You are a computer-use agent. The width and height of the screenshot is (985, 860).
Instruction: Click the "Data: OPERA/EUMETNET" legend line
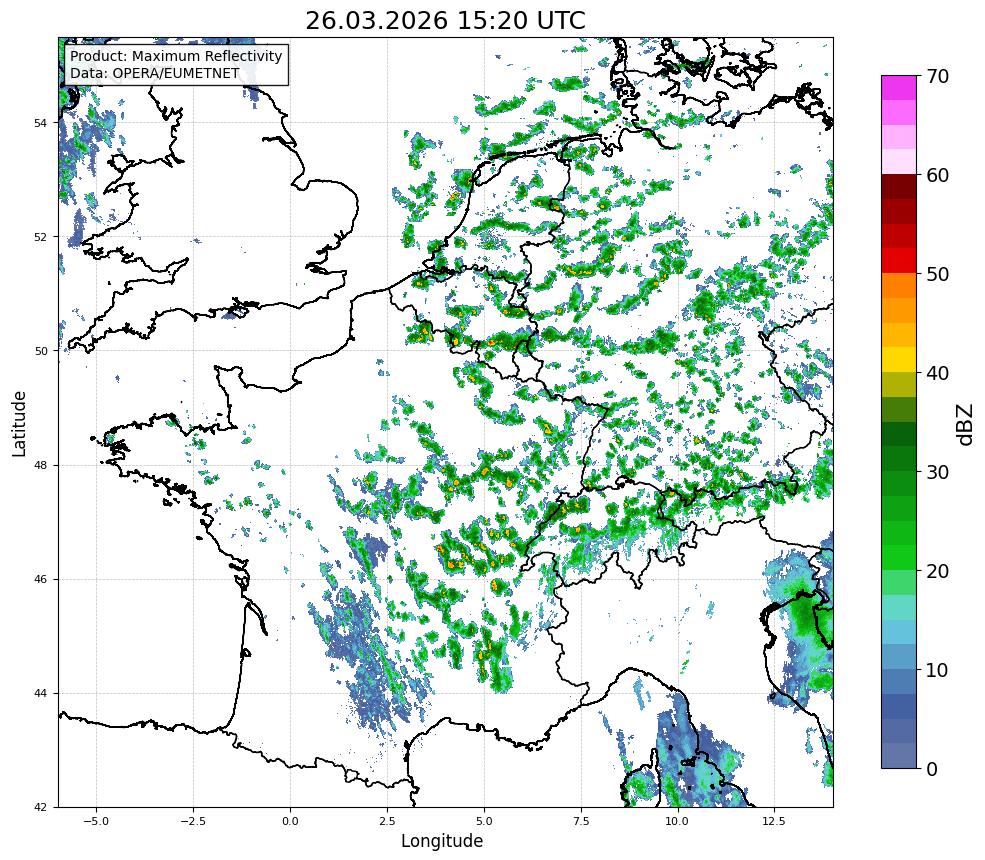155,73
